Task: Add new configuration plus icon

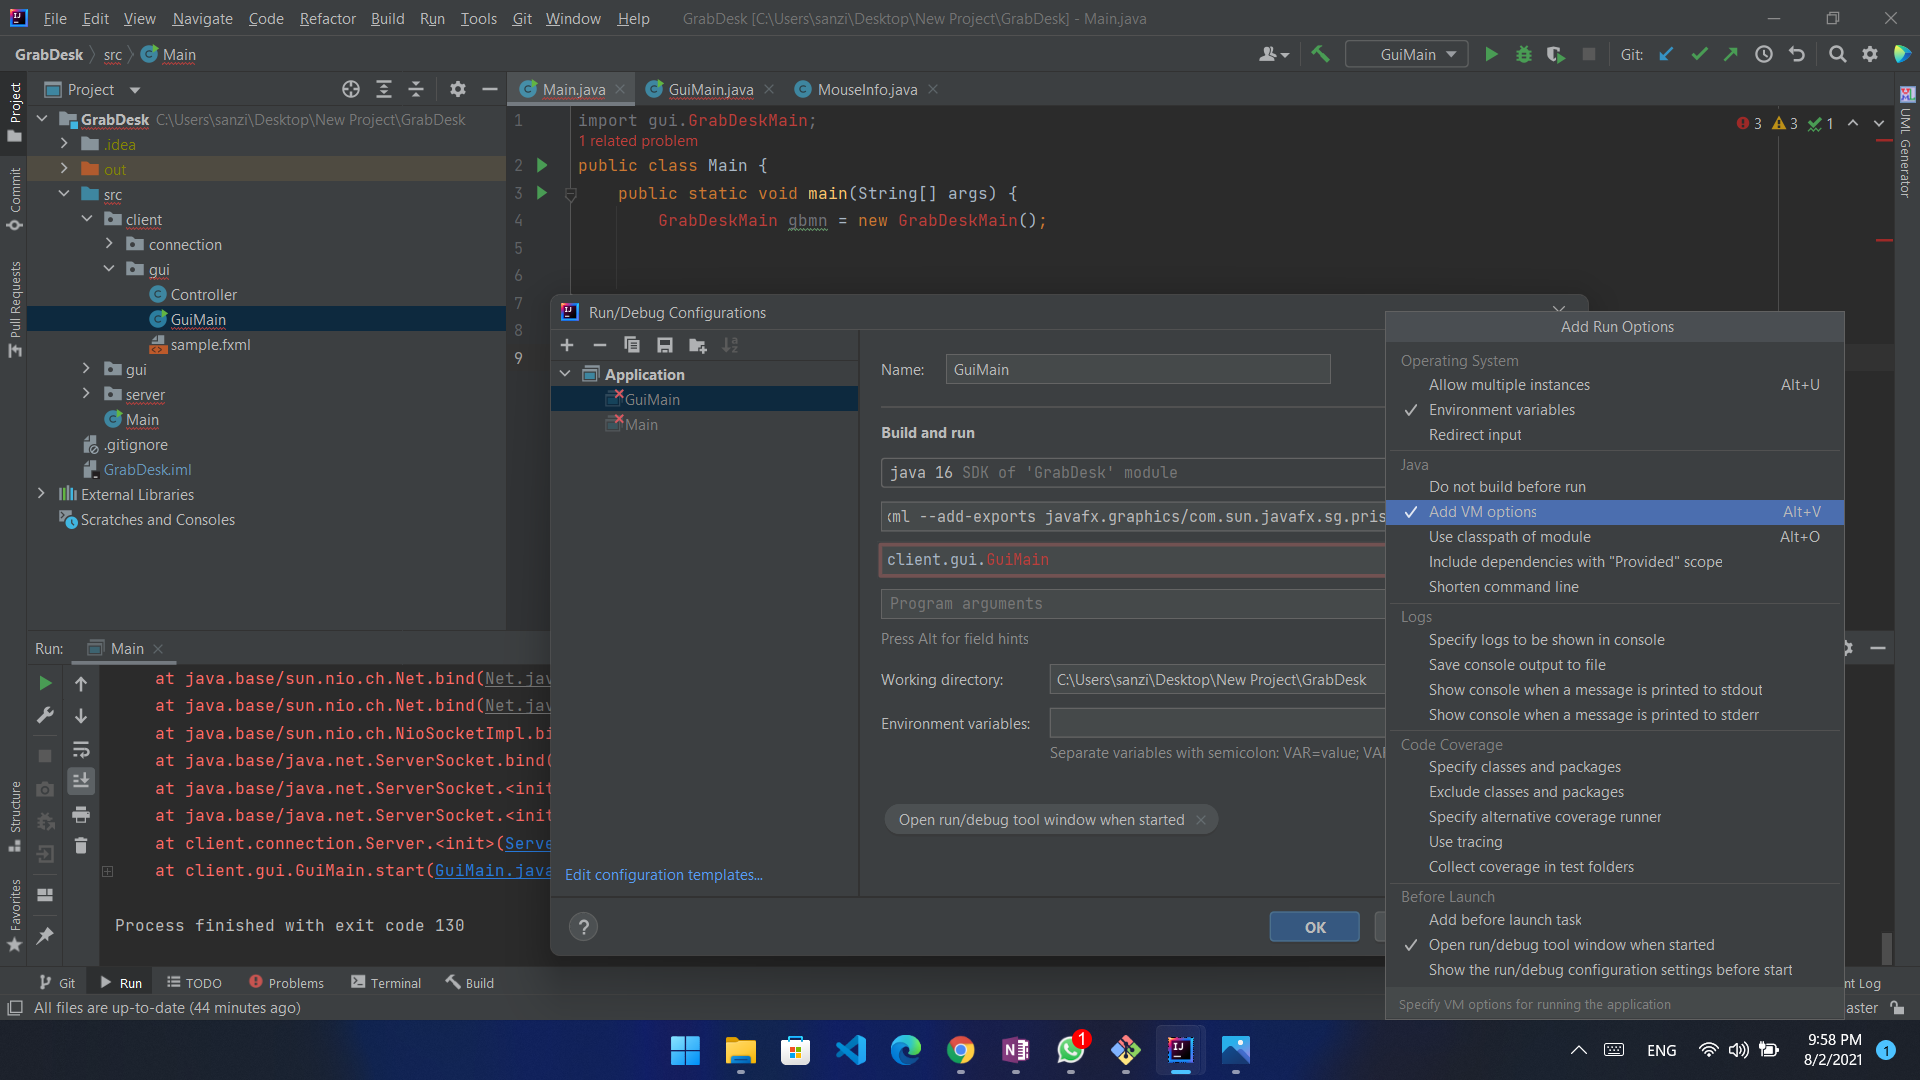Action: (567, 345)
